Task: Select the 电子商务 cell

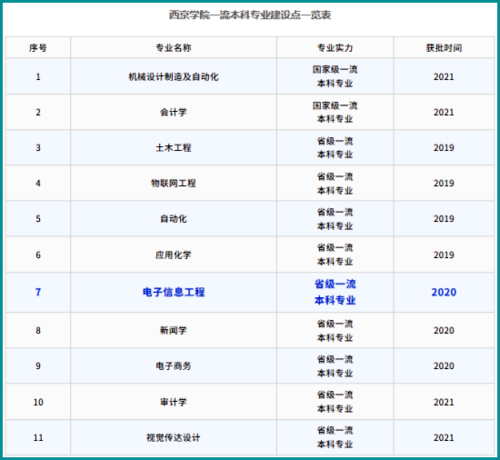Action: (x=173, y=366)
